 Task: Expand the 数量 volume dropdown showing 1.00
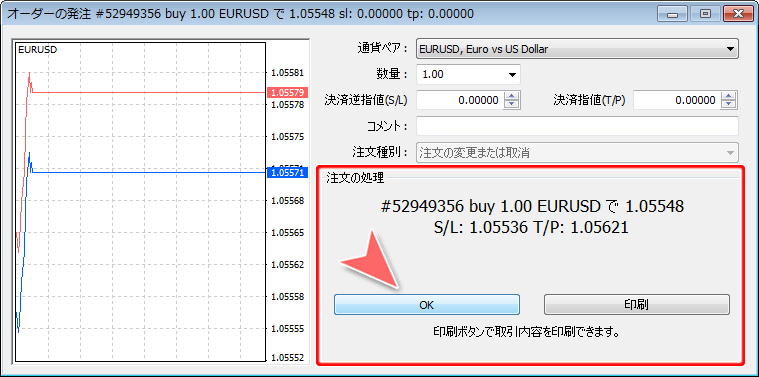pyautogui.click(x=512, y=75)
